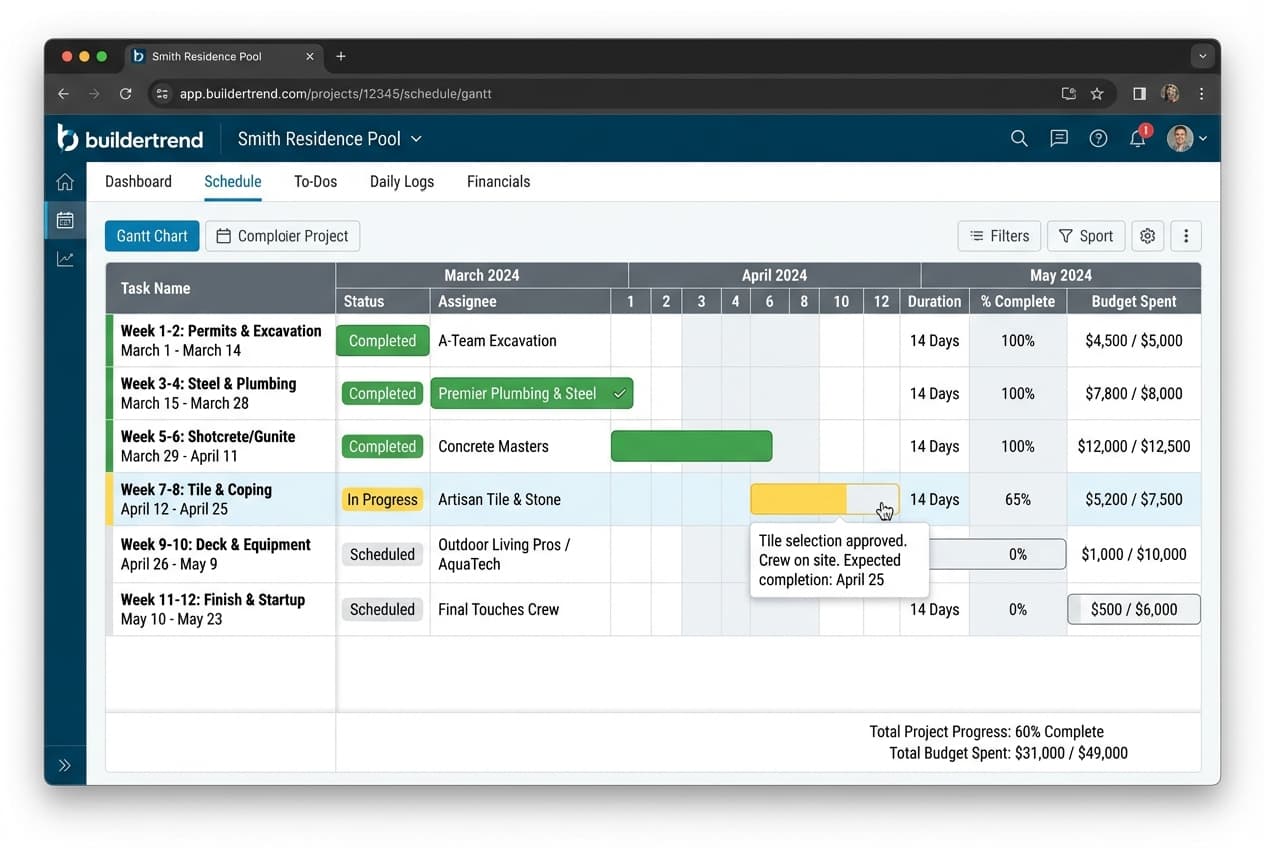
Task: Click the home icon in the sidebar
Action: click(x=64, y=182)
